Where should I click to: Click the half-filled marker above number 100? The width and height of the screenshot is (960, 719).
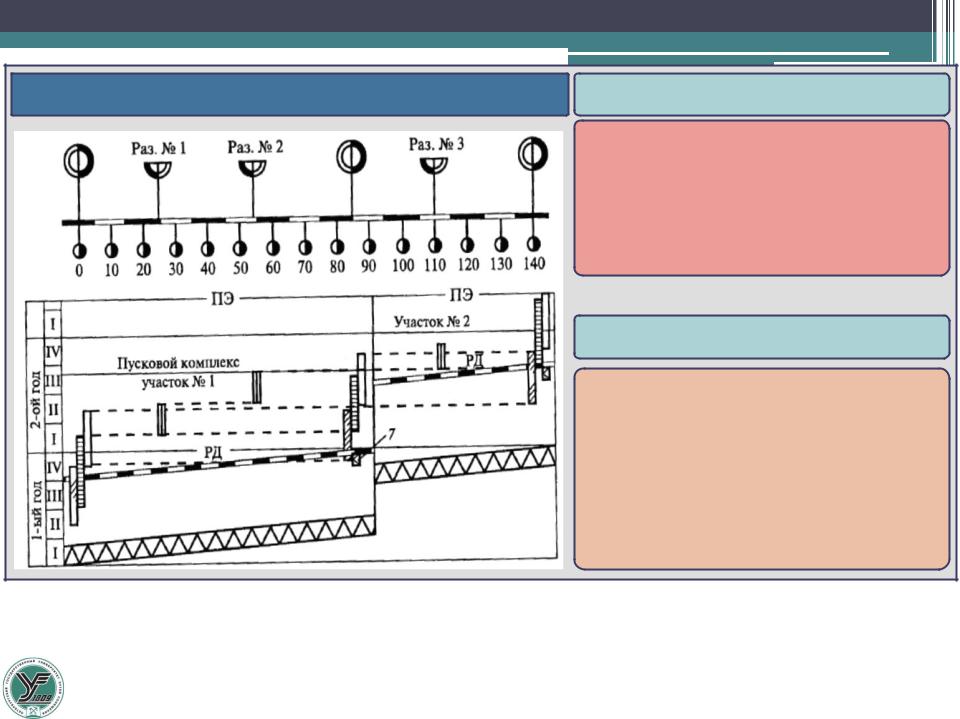pyautogui.click(x=402, y=246)
